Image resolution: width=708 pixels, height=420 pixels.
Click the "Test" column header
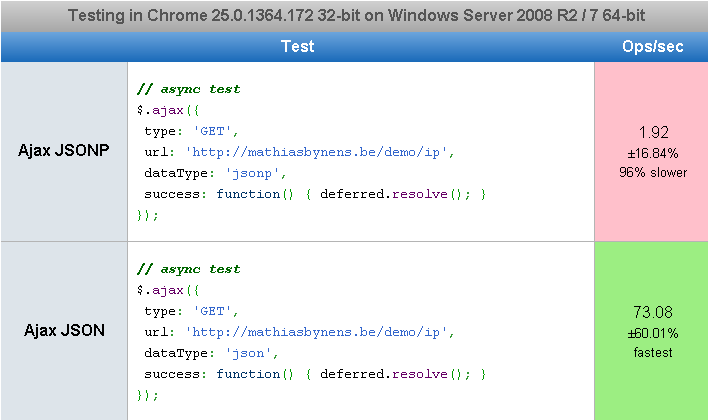297,46
